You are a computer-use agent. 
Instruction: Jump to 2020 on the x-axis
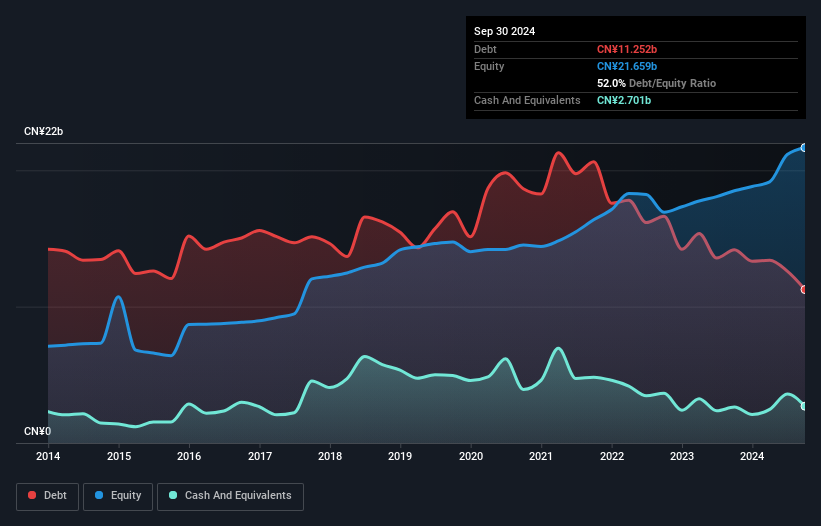coord(471,457)
